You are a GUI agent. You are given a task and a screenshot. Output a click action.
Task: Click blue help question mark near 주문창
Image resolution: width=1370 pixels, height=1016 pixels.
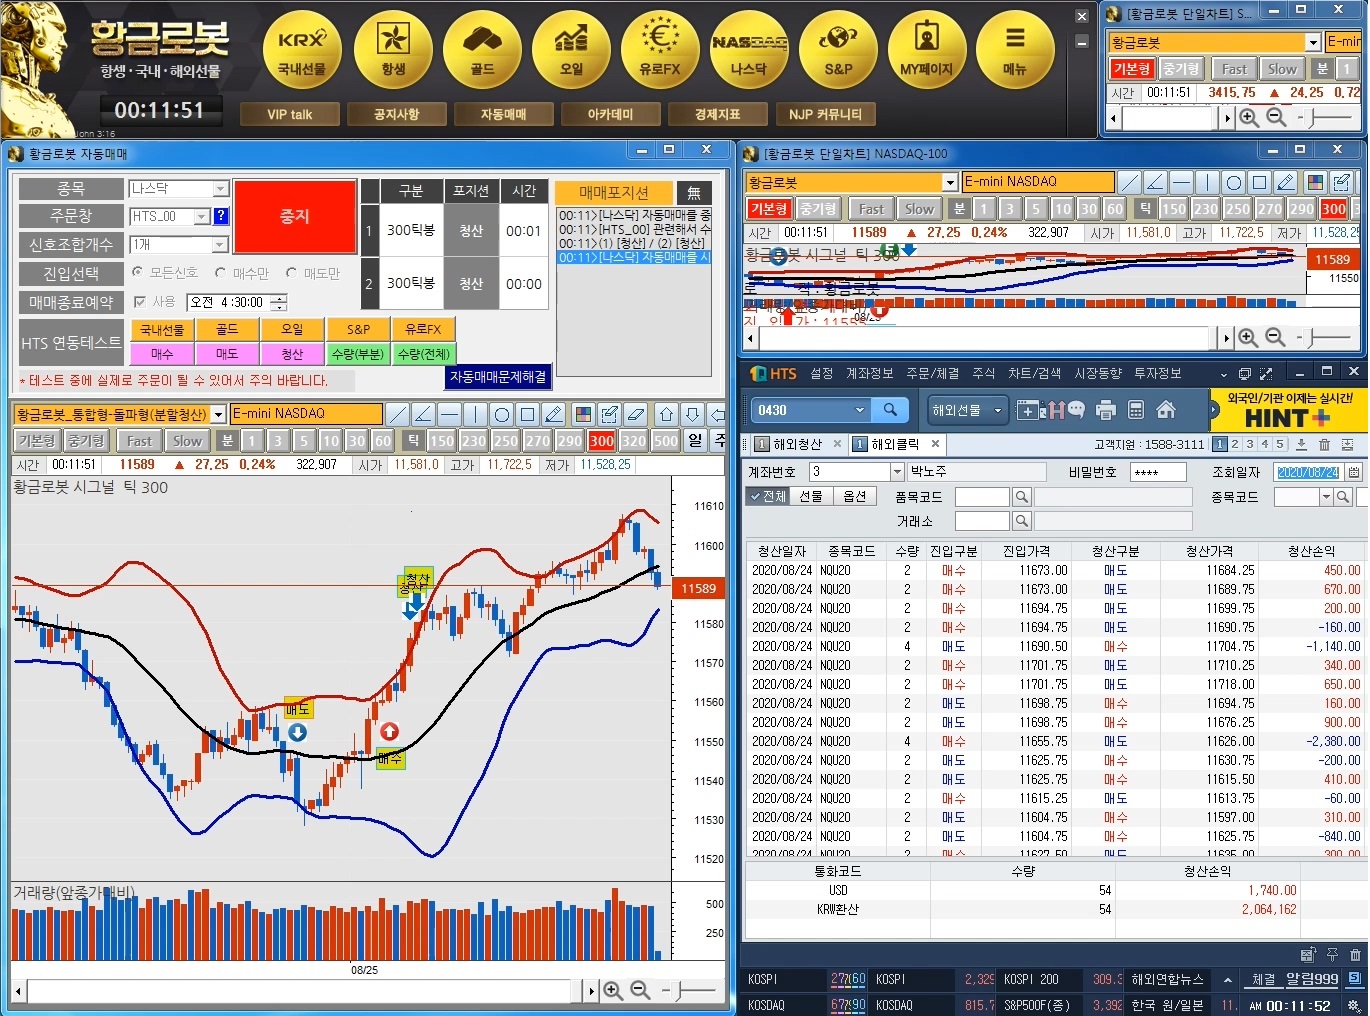click(221, 216)
